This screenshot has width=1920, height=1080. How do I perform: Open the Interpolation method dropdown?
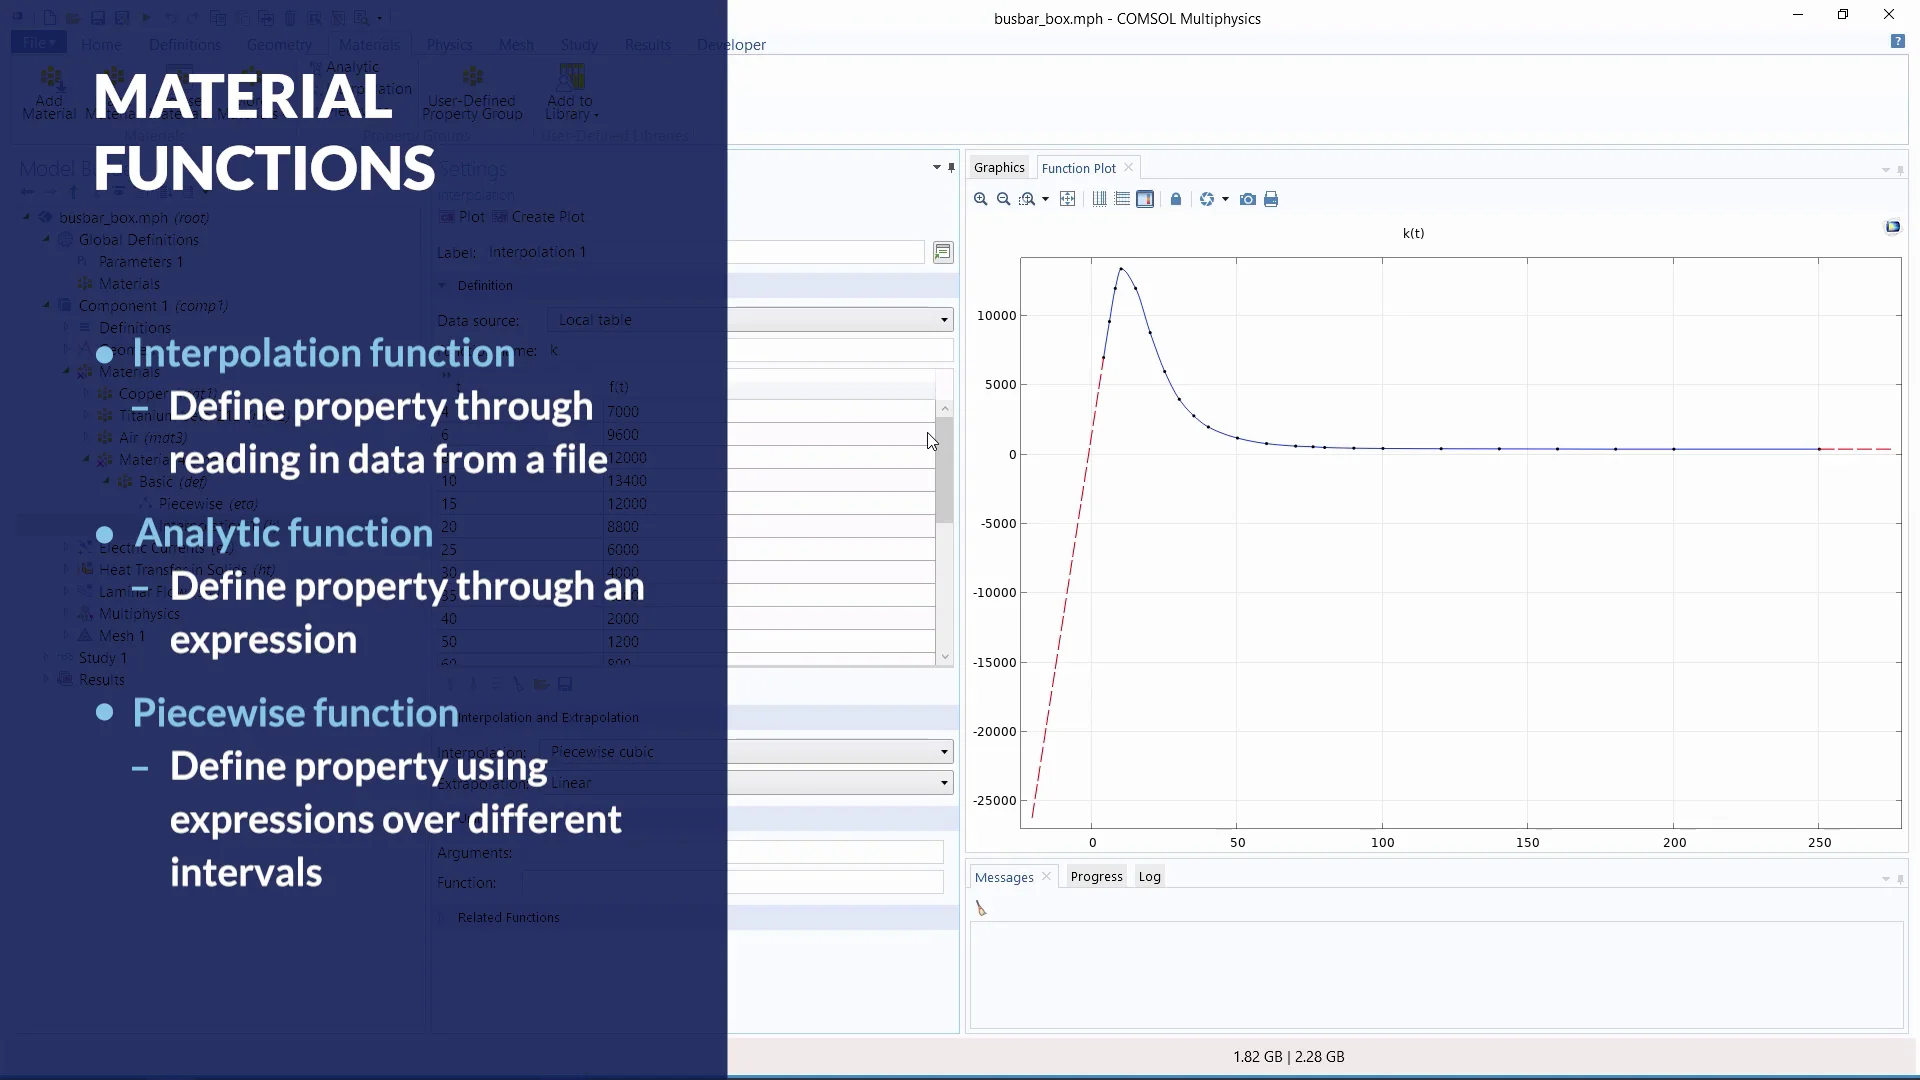746,752
